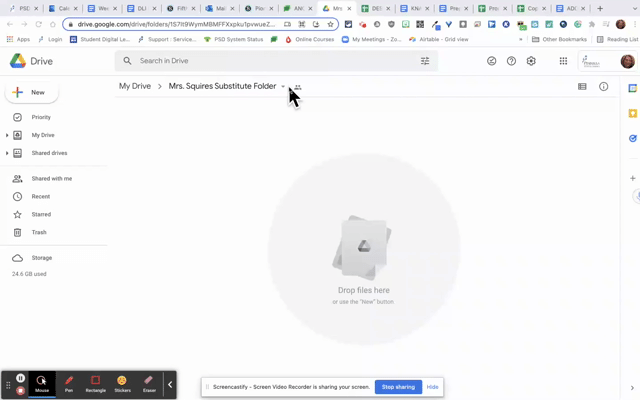Click the browser address bar
The image size is (640, 400).
click(176, 24)
